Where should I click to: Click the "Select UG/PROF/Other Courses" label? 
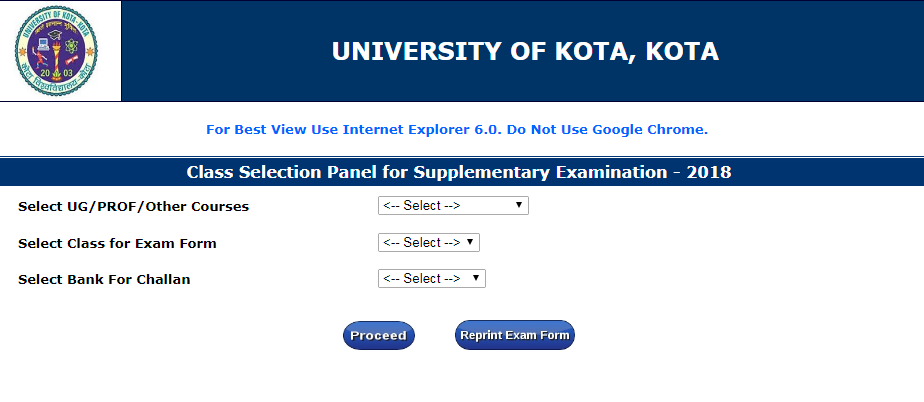133,207
